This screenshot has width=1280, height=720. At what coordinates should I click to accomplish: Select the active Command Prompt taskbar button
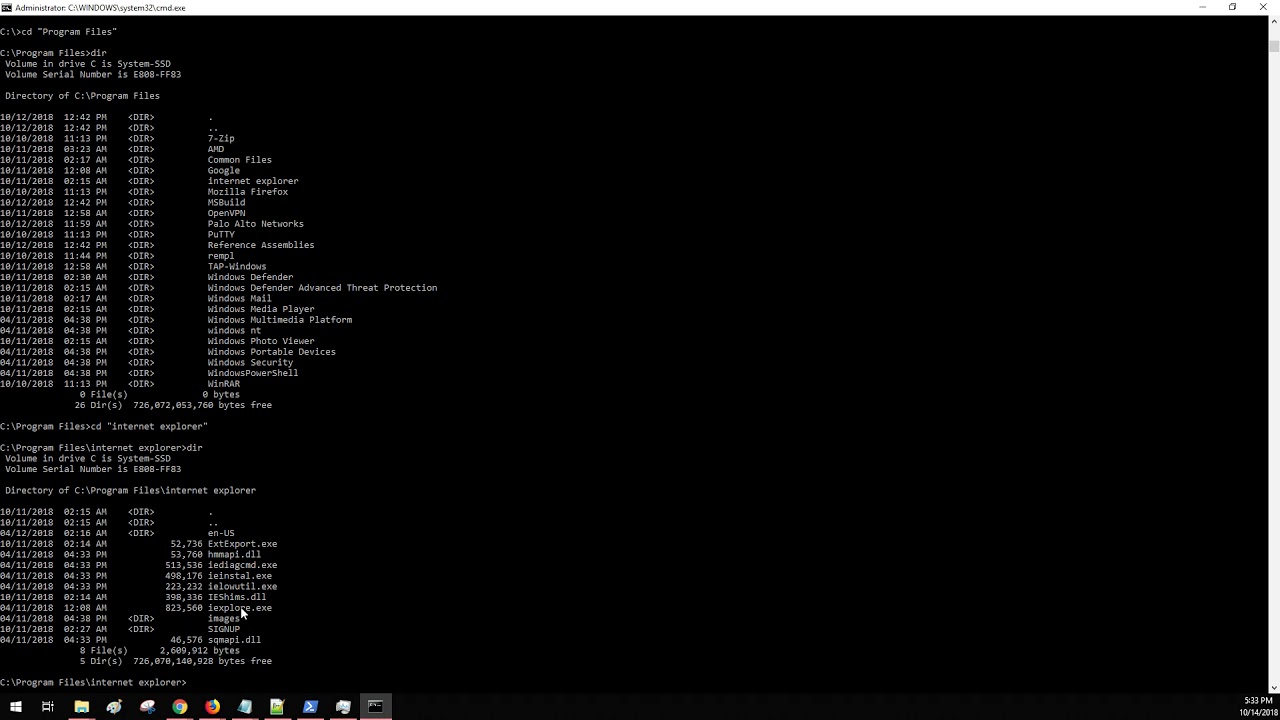point(375,707)
